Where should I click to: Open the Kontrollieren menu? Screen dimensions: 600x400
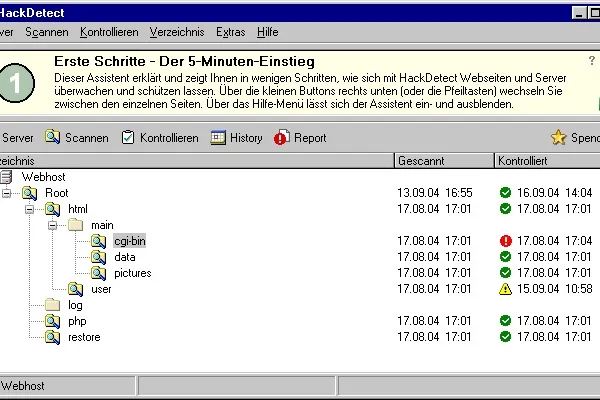point(109,32)
